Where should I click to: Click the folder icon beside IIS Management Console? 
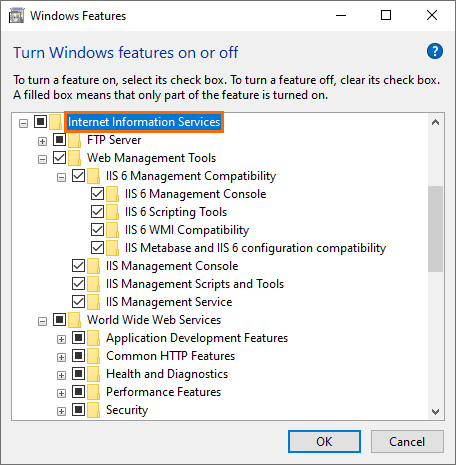pyautogui.click(x=94, y=266)
